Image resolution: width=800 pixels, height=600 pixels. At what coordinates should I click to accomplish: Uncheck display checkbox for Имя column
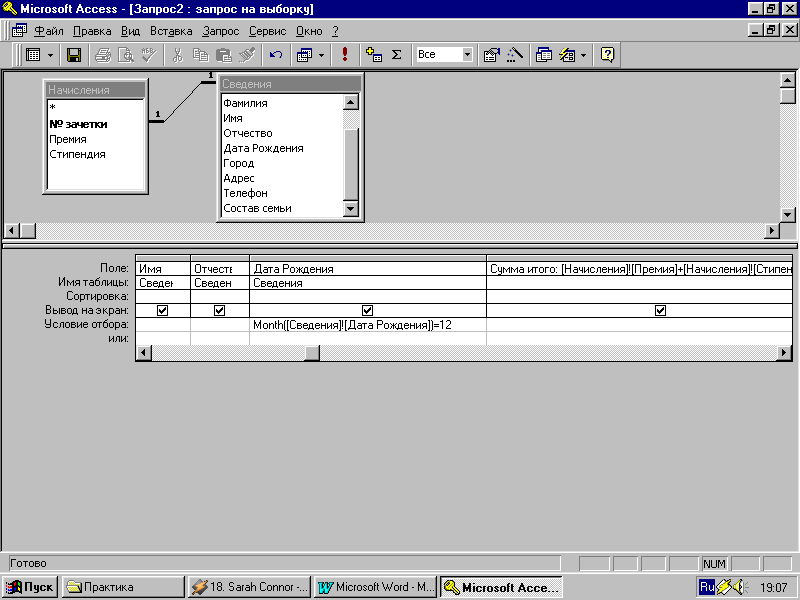point(162,310)
